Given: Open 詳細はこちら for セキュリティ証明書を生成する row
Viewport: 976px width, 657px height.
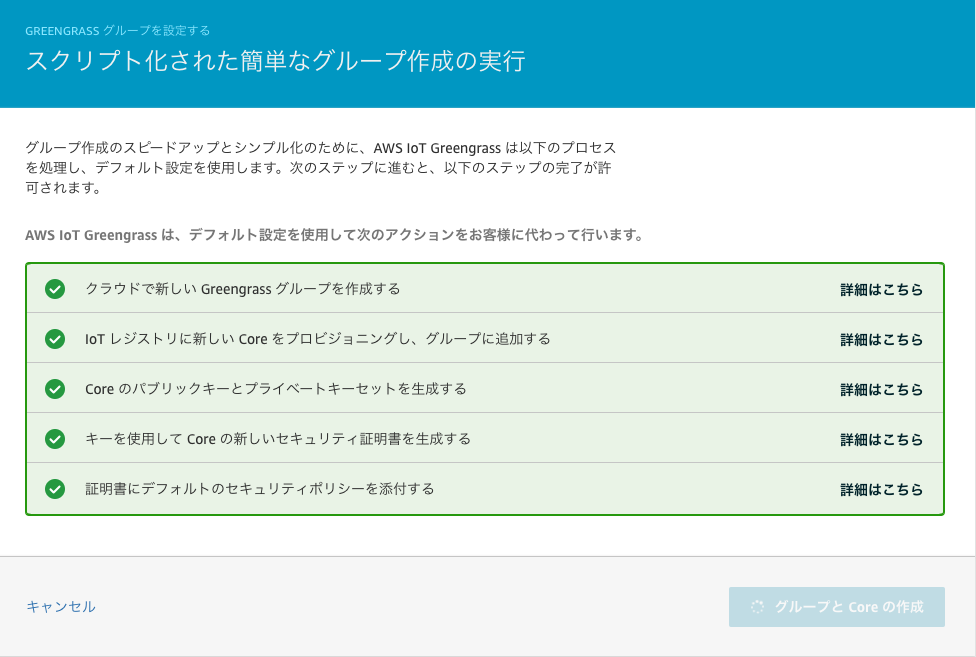Looking at the screenshot, I should [881, 439].
